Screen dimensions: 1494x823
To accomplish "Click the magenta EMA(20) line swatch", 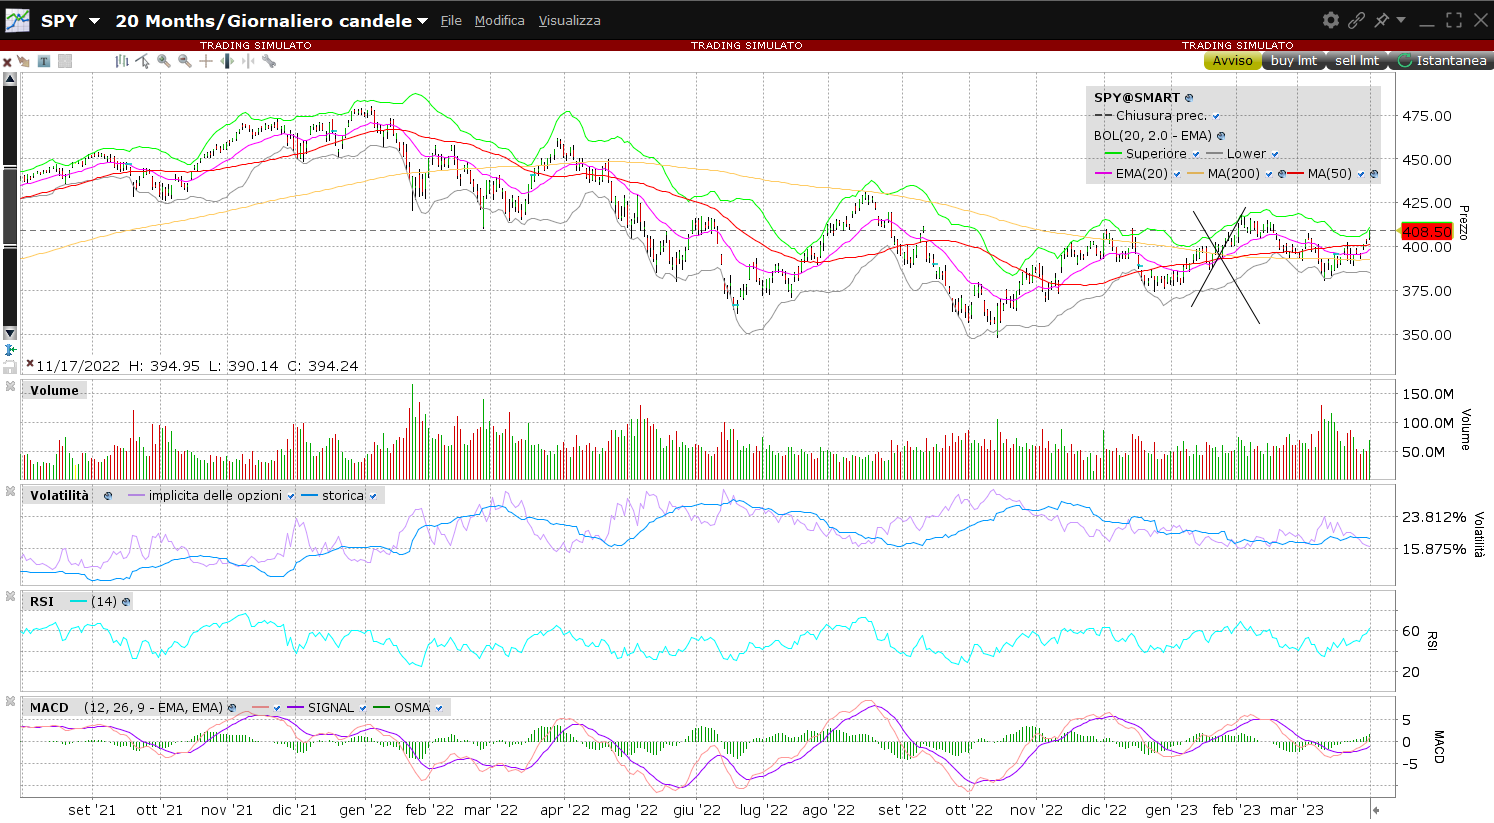I will (1104, 174).
